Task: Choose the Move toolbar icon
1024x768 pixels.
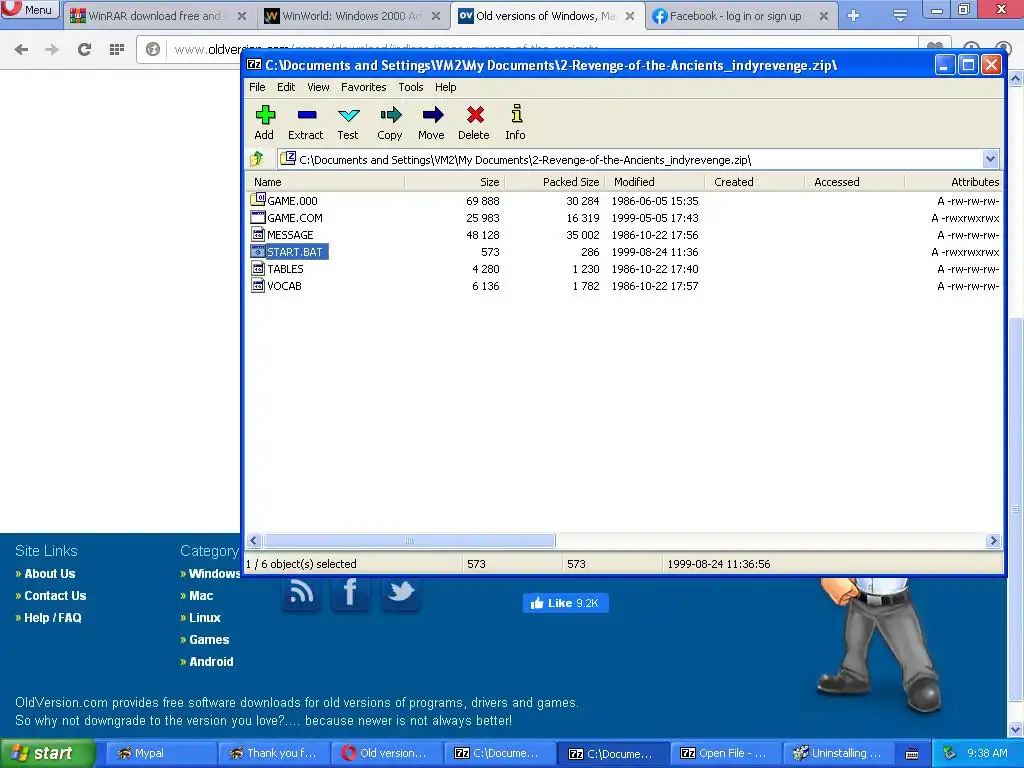Action: pos(432,116)
